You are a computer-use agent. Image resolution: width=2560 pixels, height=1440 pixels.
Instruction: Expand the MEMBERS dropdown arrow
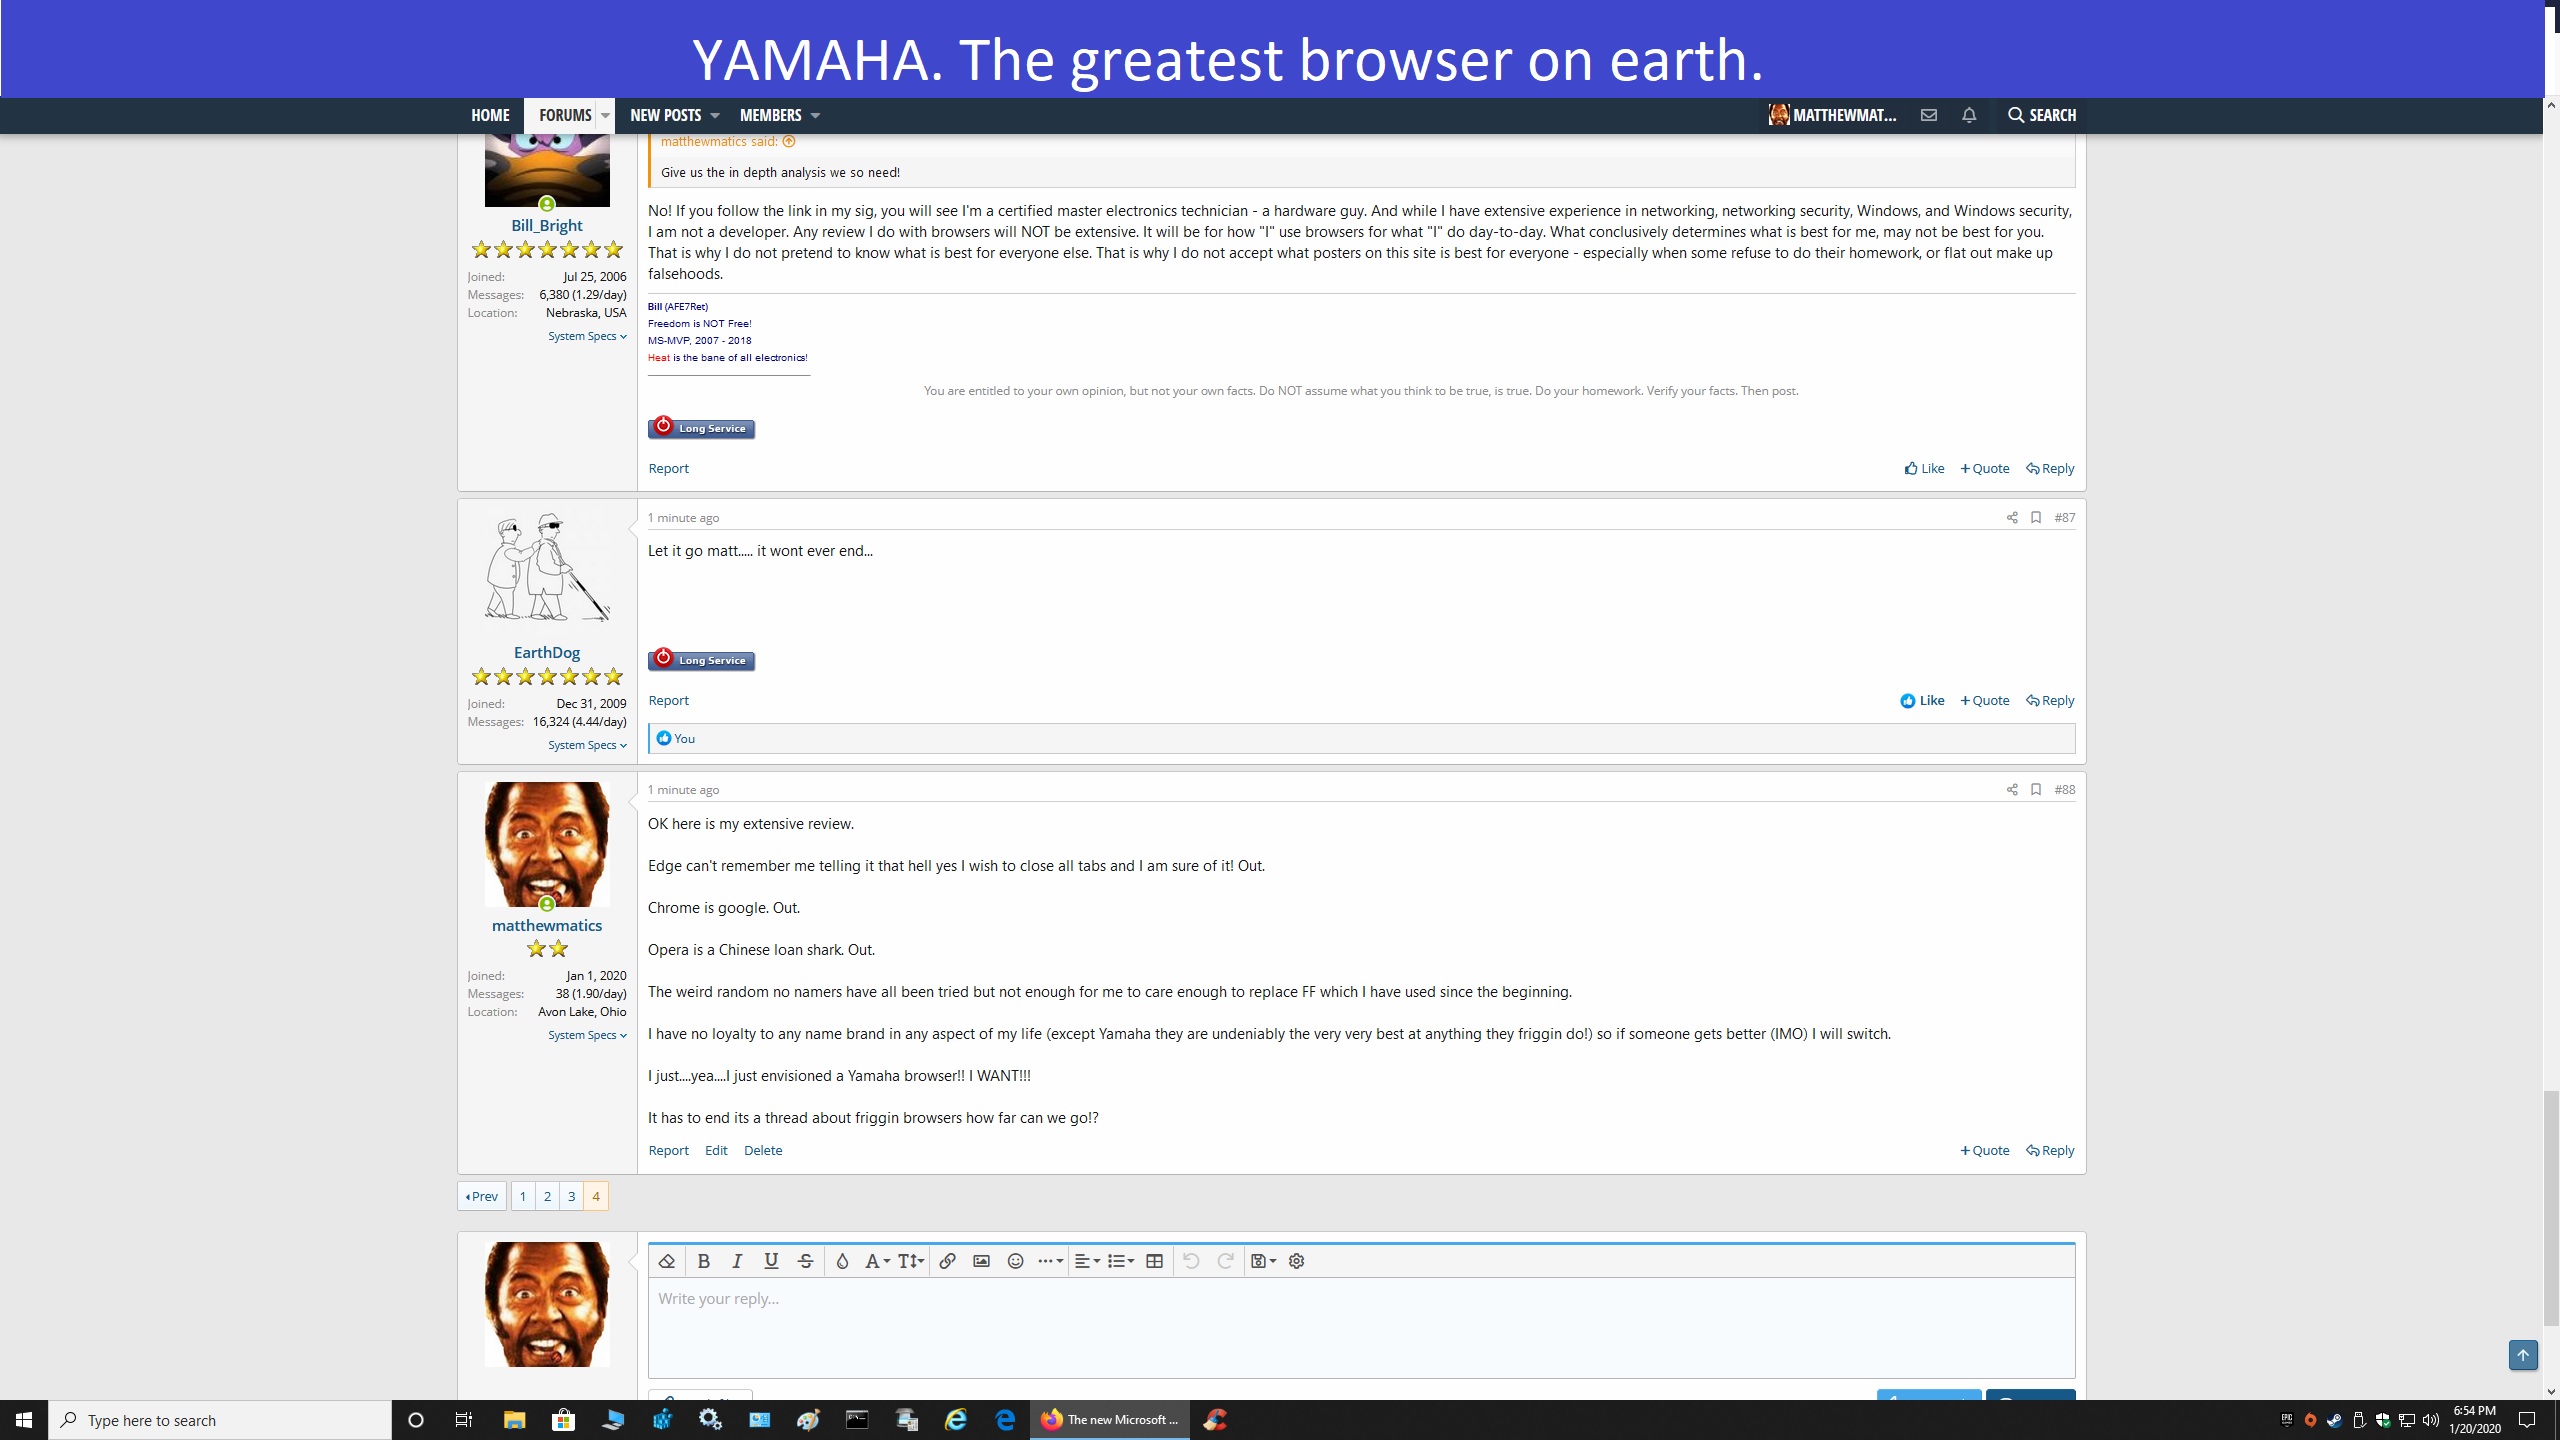pyautogui.click(x=815, y=115)
